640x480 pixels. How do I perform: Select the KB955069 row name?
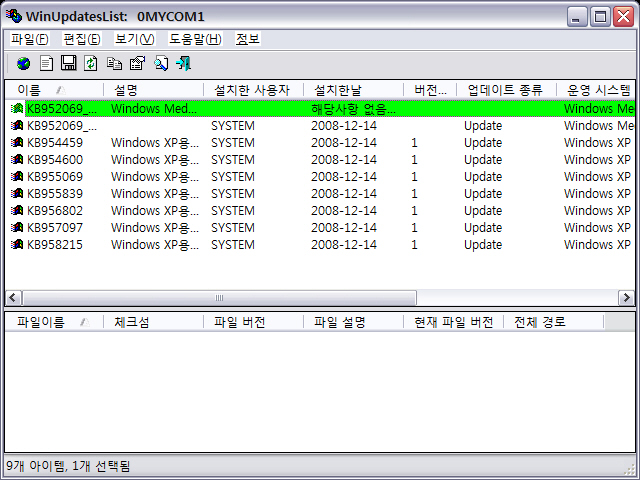click(55, 176)
